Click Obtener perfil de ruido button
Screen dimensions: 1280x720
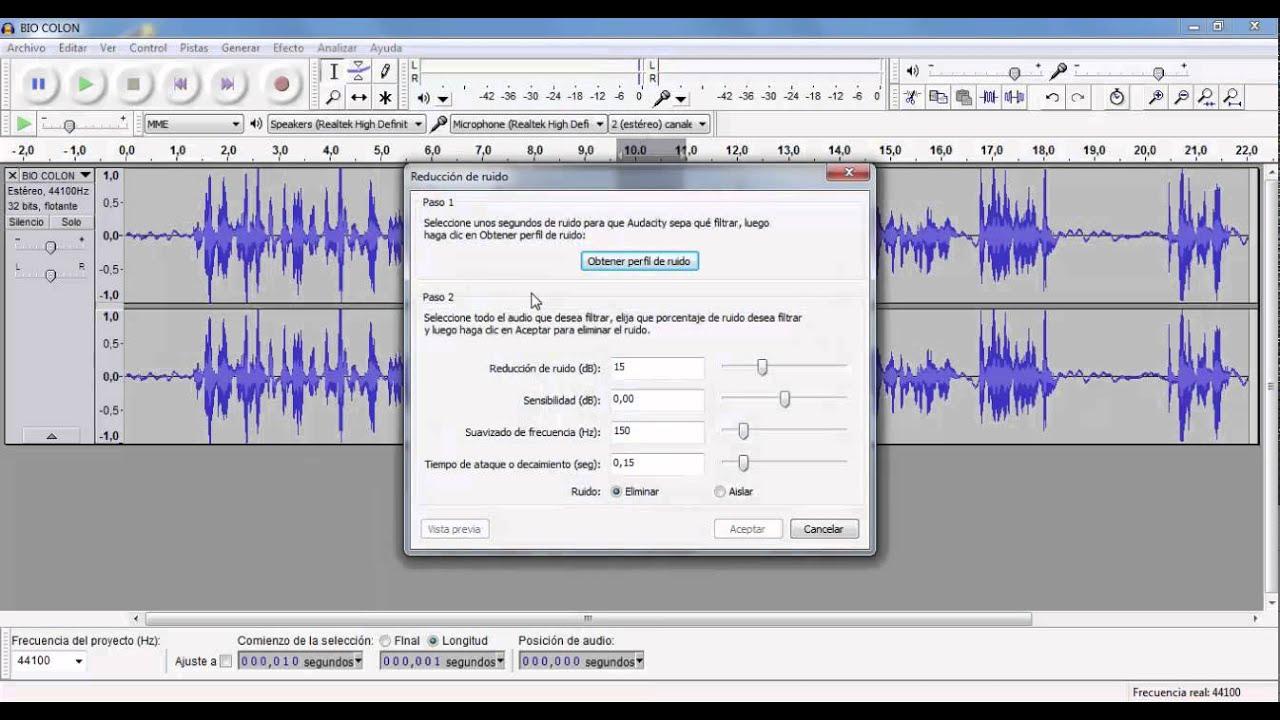tap(639, 261)
